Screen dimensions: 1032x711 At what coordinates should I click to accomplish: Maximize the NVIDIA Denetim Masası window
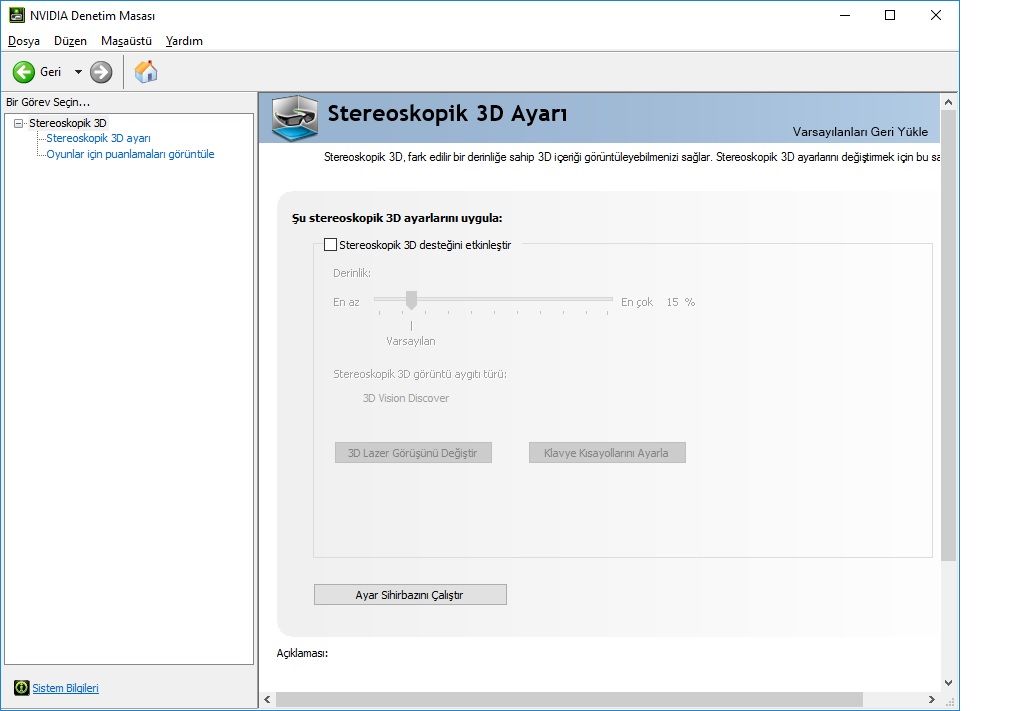(x=890, y=15)
